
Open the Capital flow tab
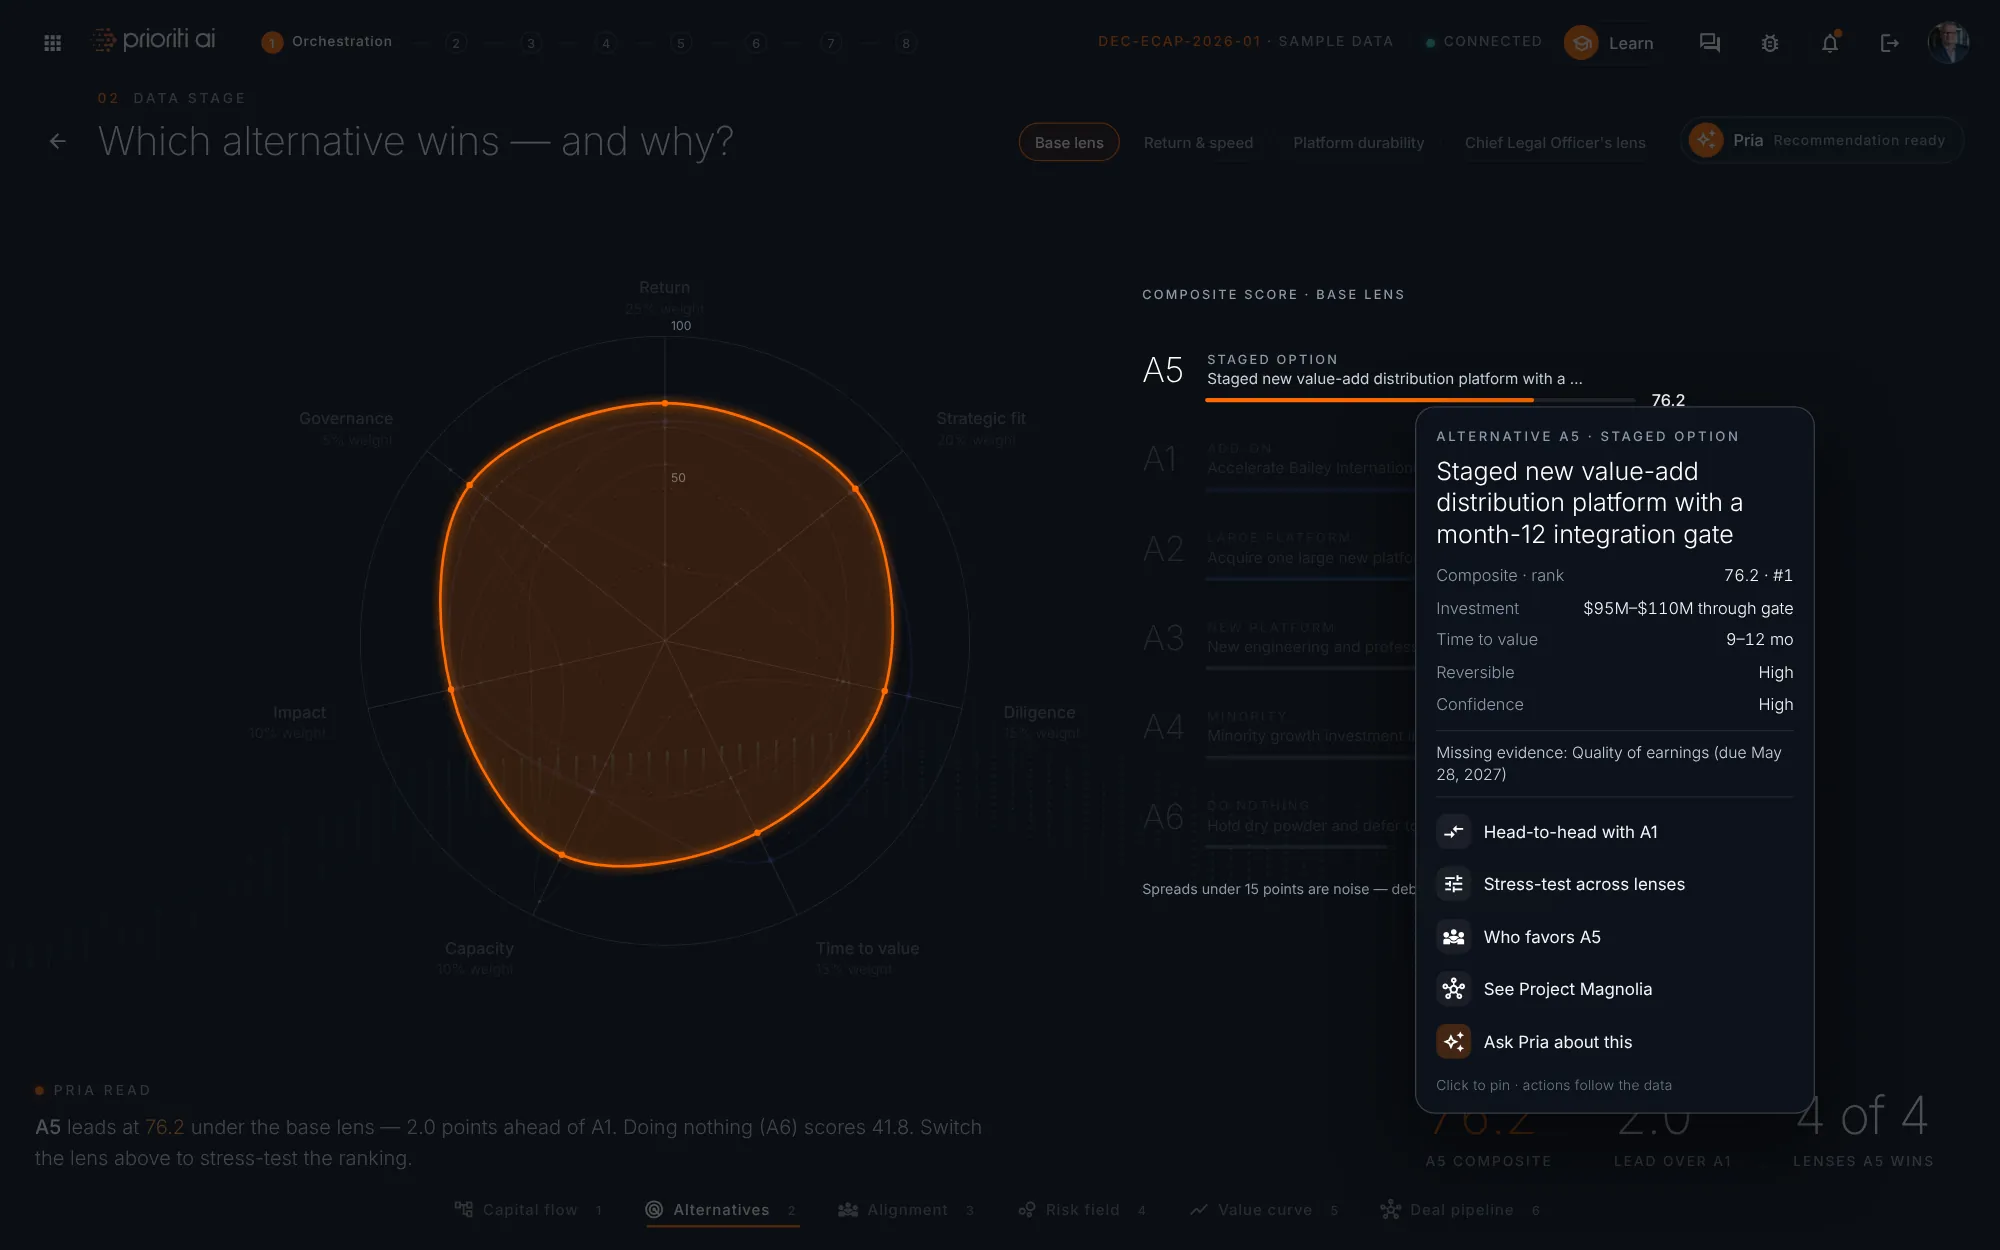coord(528,1210)
